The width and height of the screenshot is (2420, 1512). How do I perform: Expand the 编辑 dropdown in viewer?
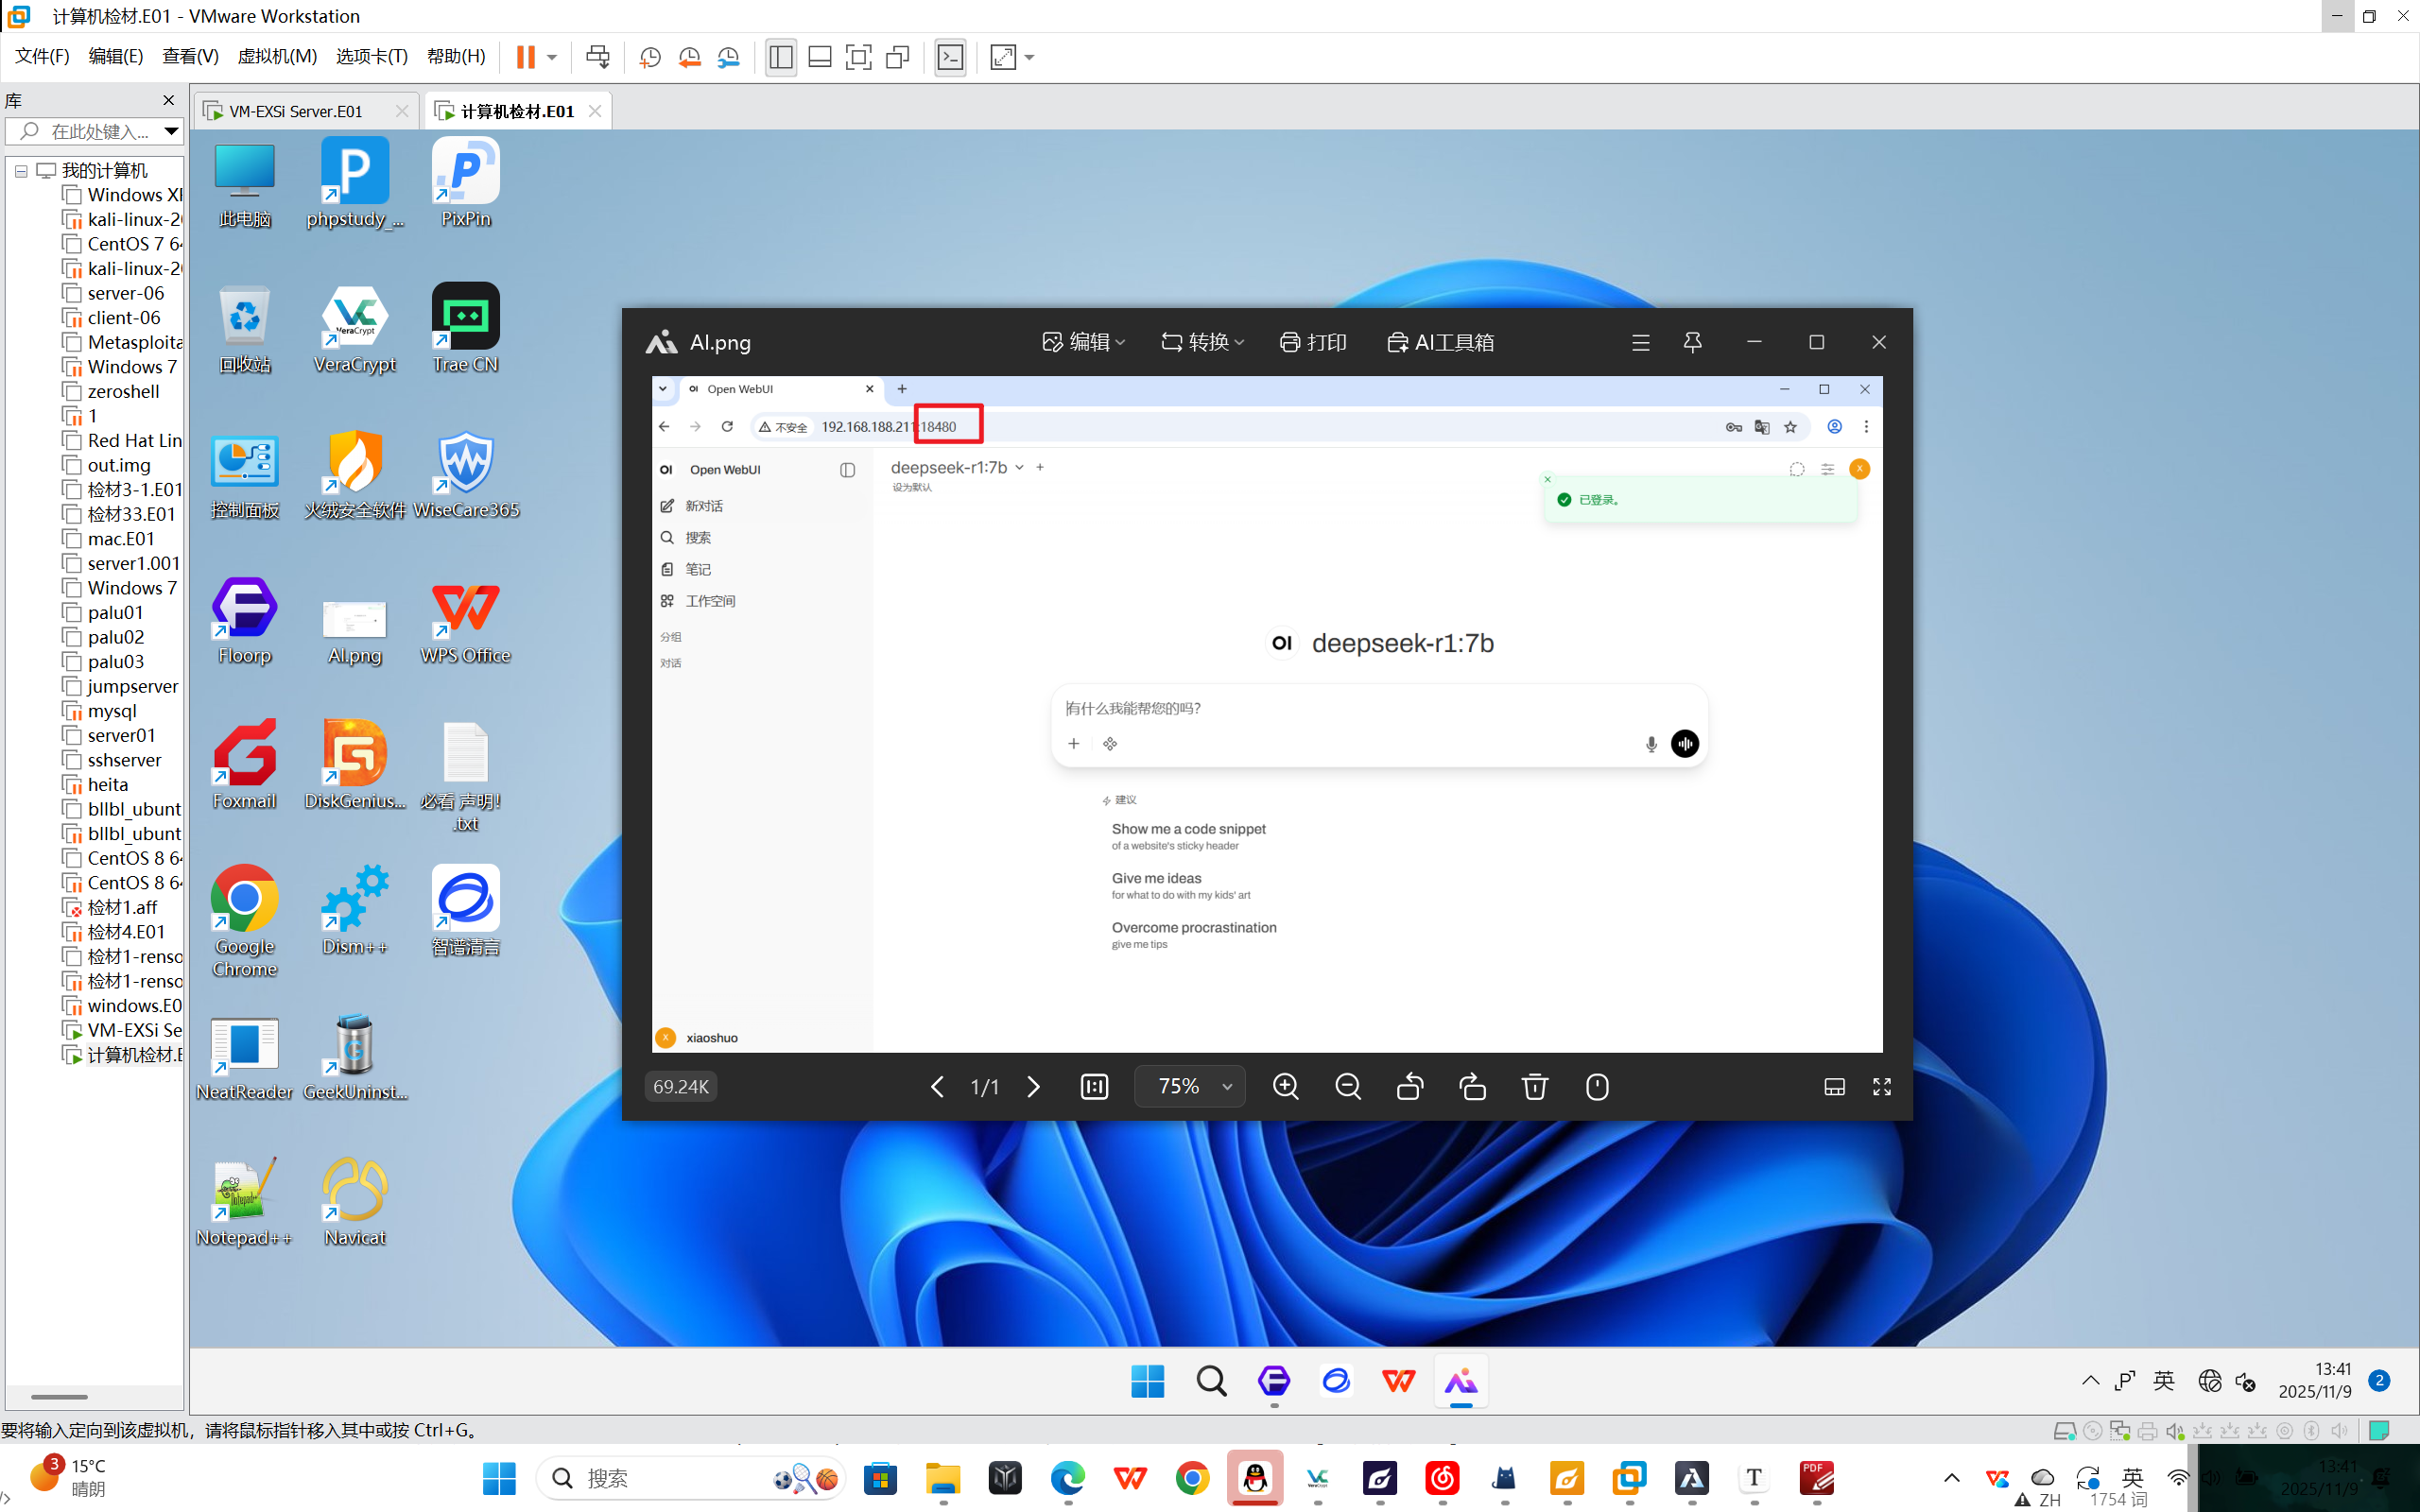tap(1084, 343)
